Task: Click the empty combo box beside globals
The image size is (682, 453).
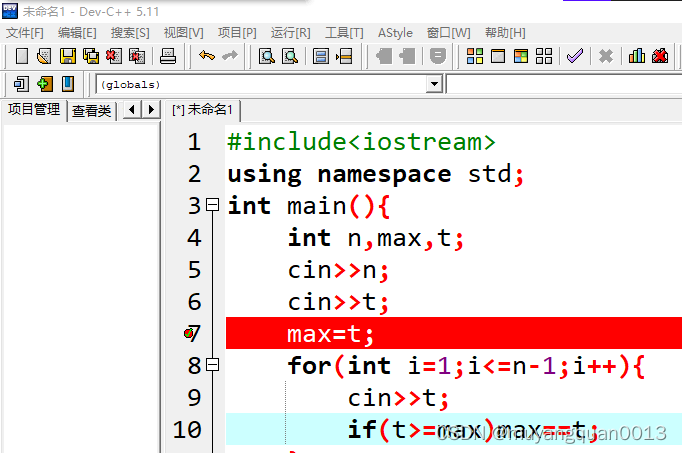Action: [564, 84]
